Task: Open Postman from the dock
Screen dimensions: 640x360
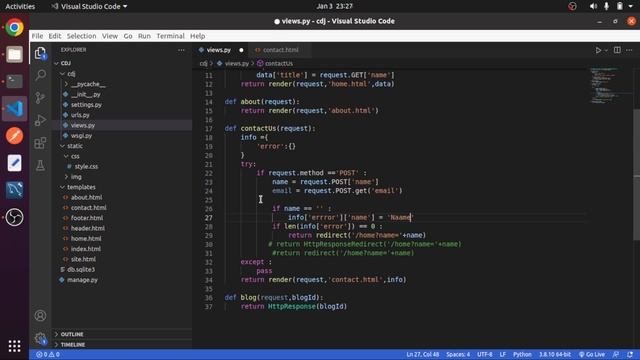Action: coord(14,136)
